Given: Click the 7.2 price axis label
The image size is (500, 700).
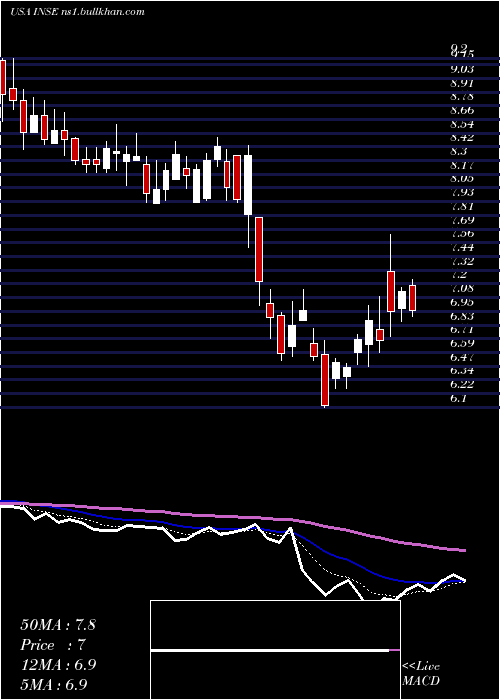Looking at the screenshot, I should [x=459, y=275].
